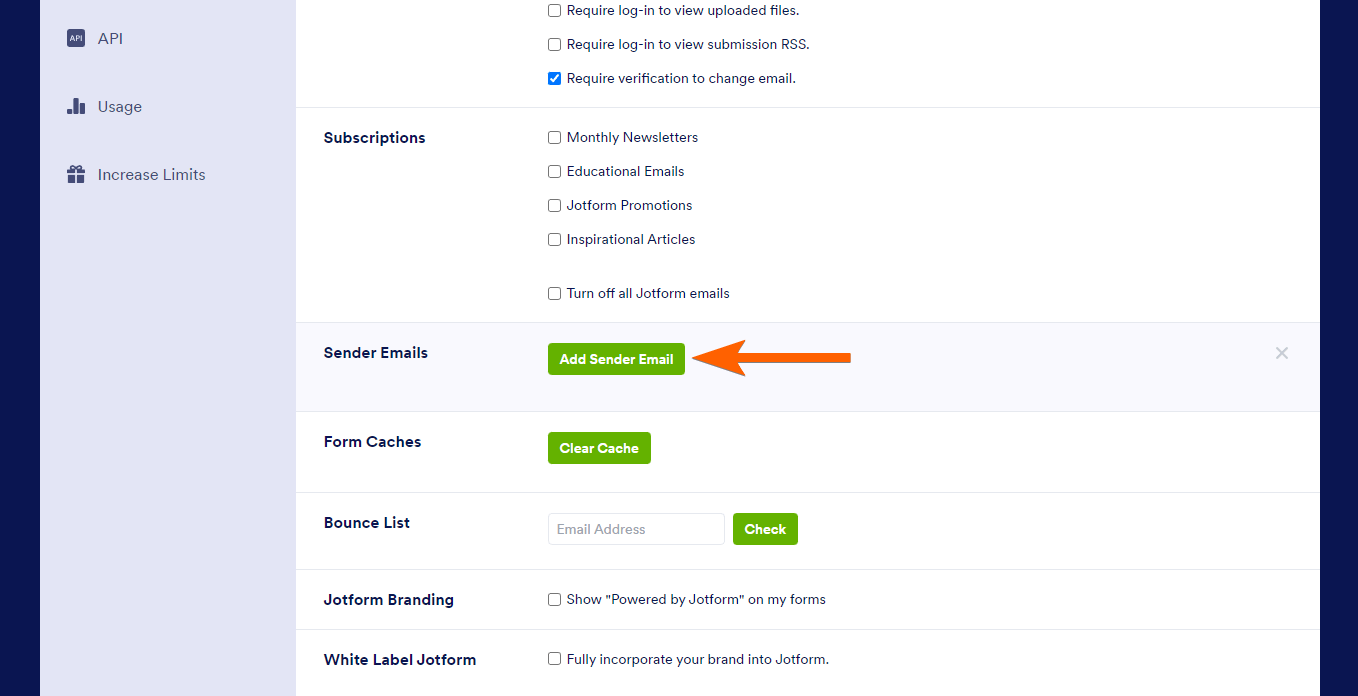The image size is (1358, 696).
Task: Open Increase Limits in sidebar
Action: 151,175
